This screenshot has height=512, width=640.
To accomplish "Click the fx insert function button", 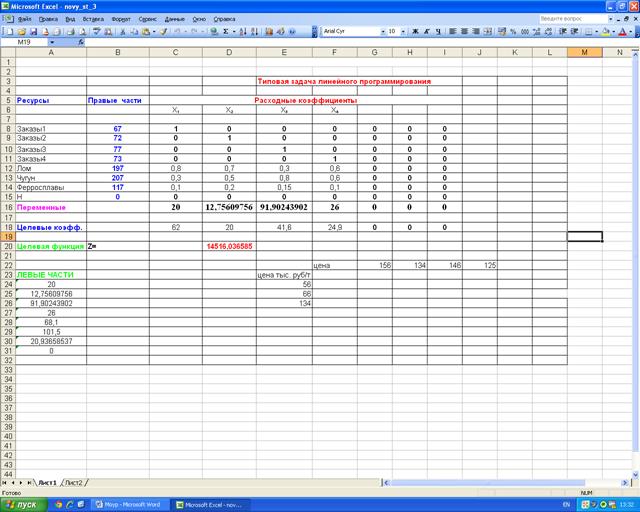I will coord(81,42).
